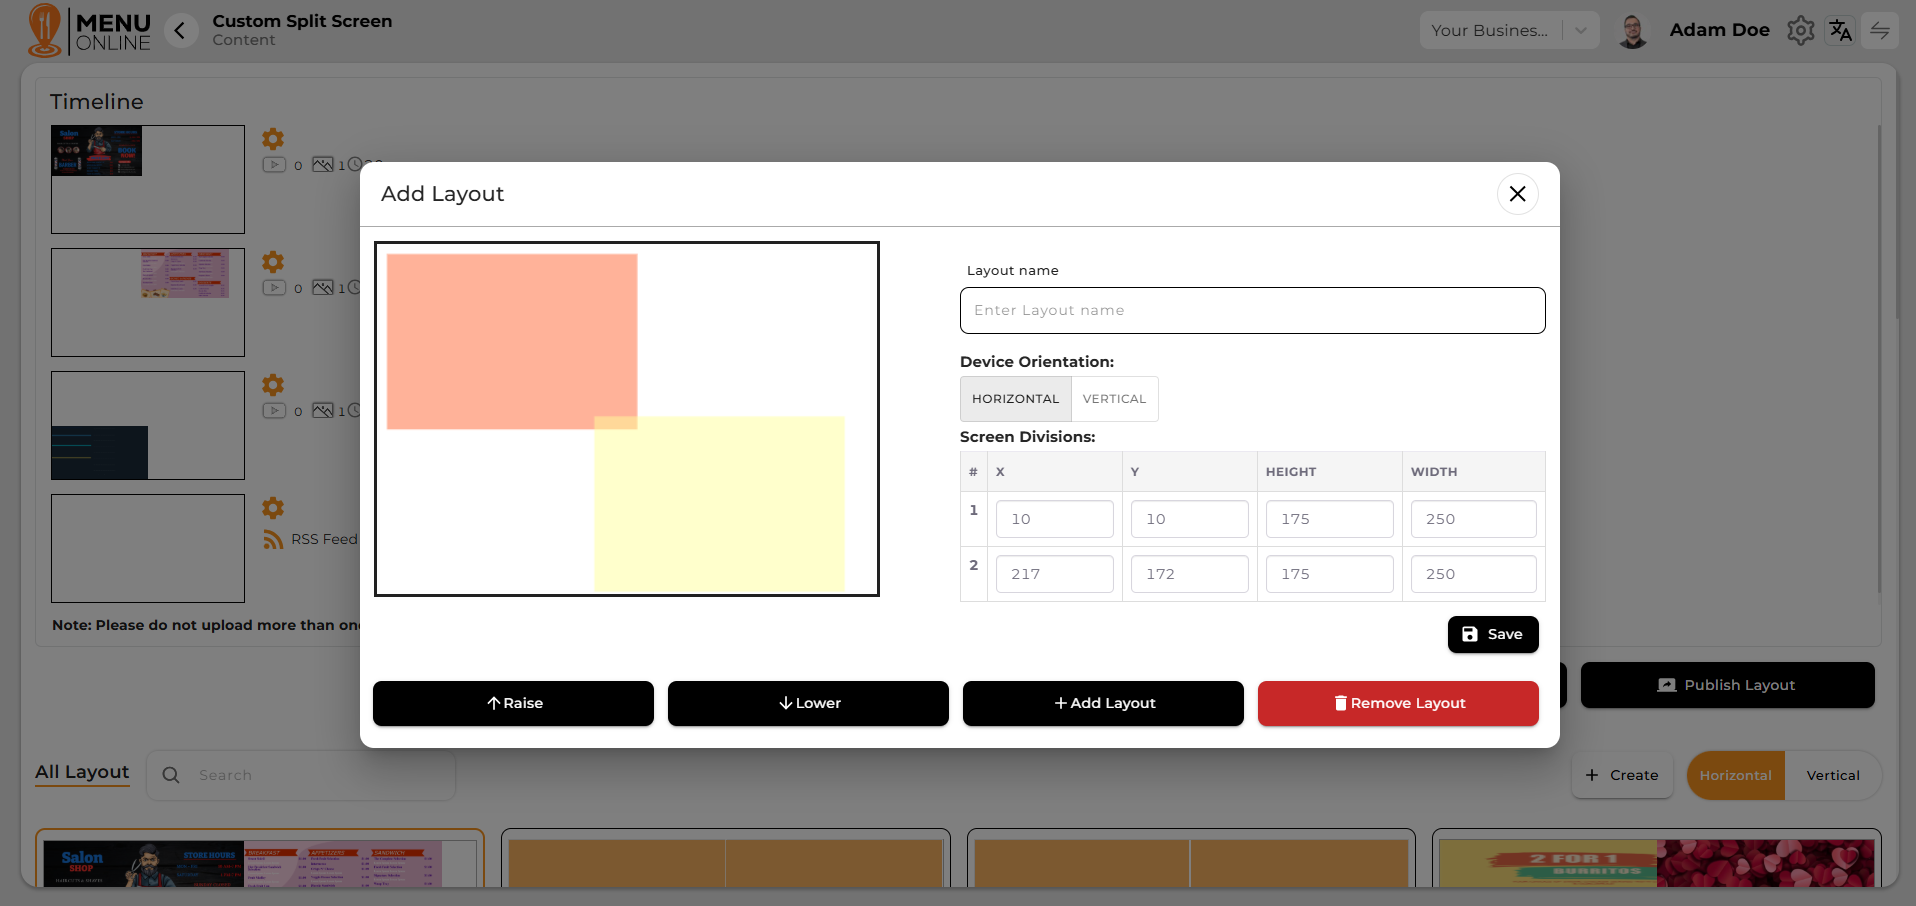This screenshot has width=1916, height=906.
Task: Click the RSS Feed icon in timeline
Action: tap(273, 540)
